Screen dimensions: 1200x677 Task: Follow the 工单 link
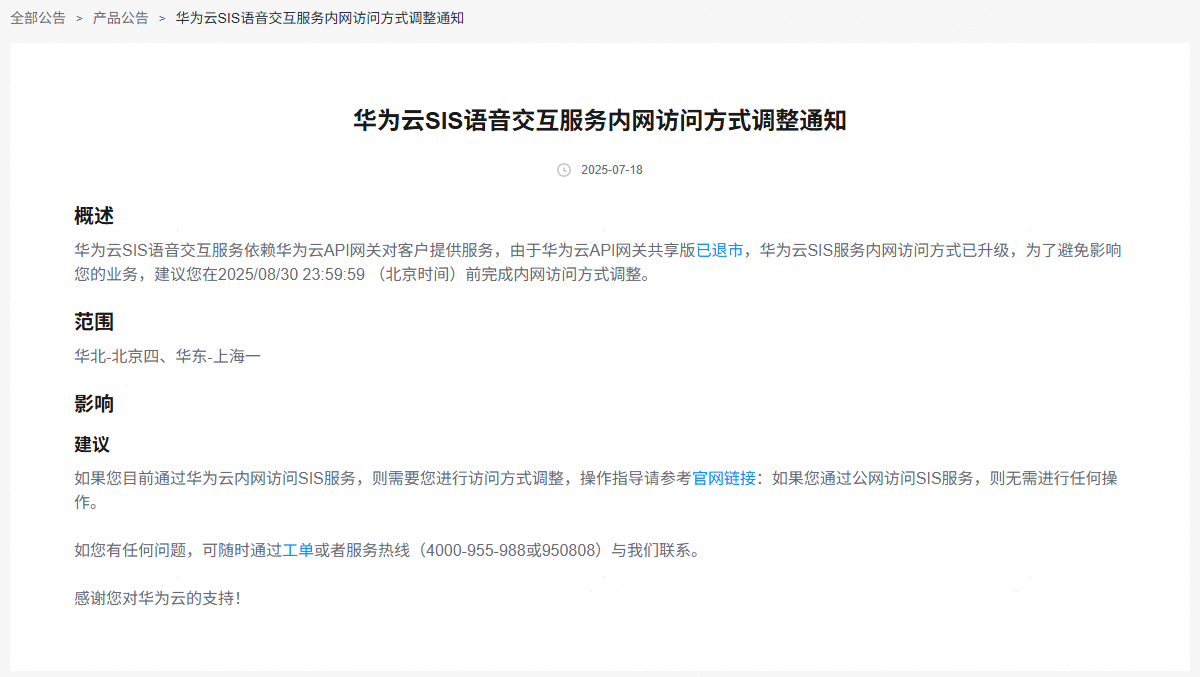(298, 550)
